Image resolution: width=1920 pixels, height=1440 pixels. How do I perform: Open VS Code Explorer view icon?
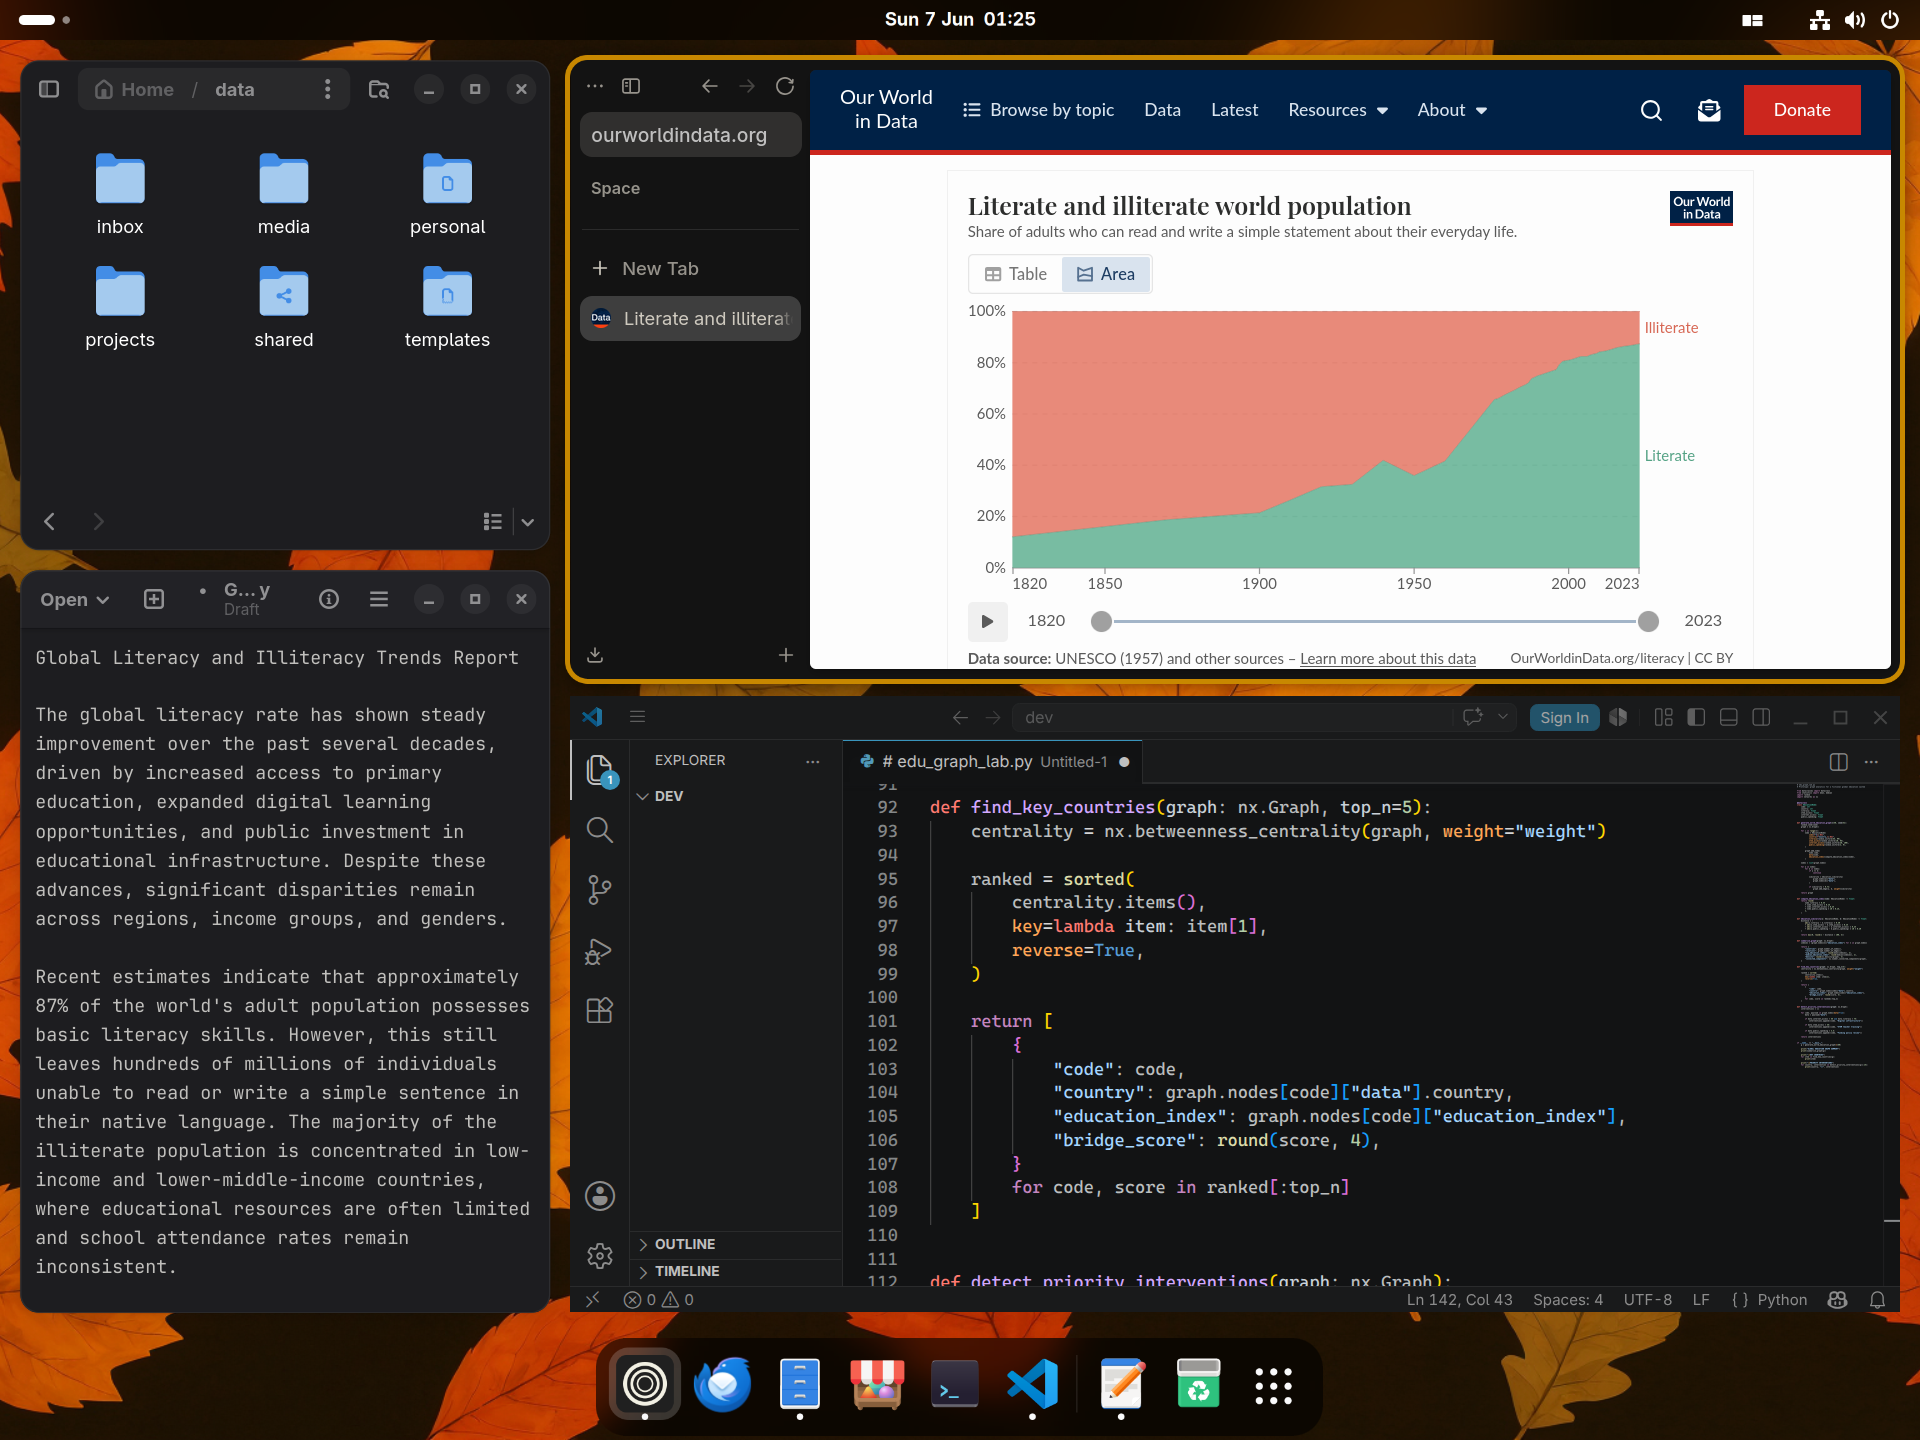tap(600, 770)
